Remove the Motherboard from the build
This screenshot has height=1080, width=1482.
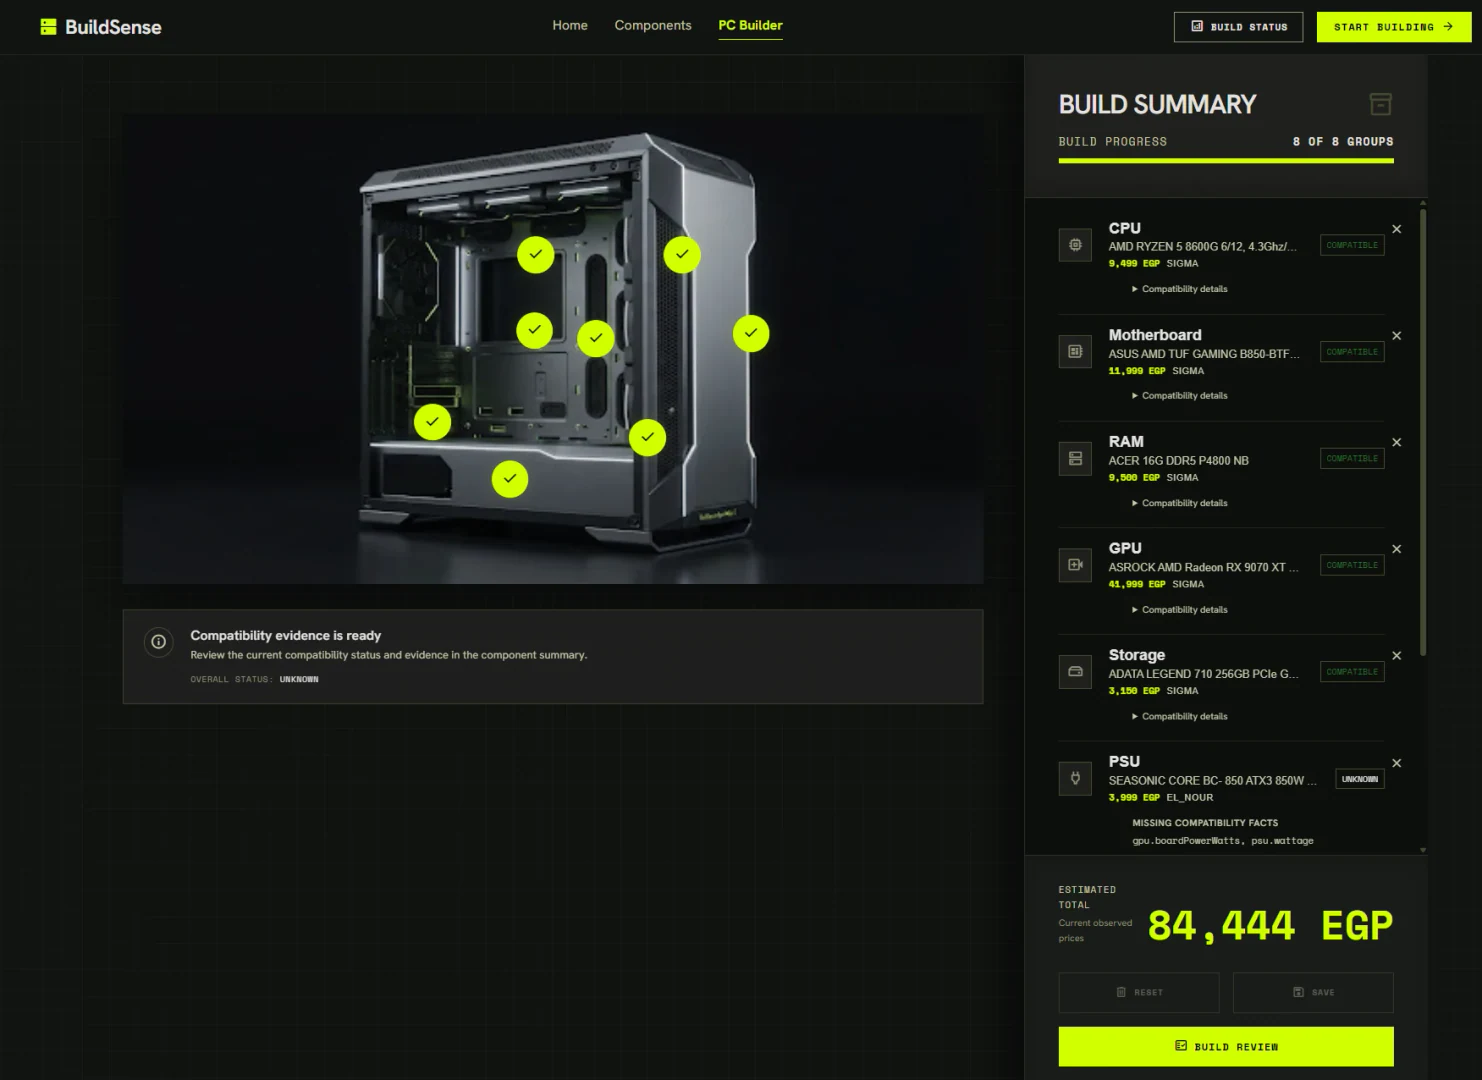1397,336
